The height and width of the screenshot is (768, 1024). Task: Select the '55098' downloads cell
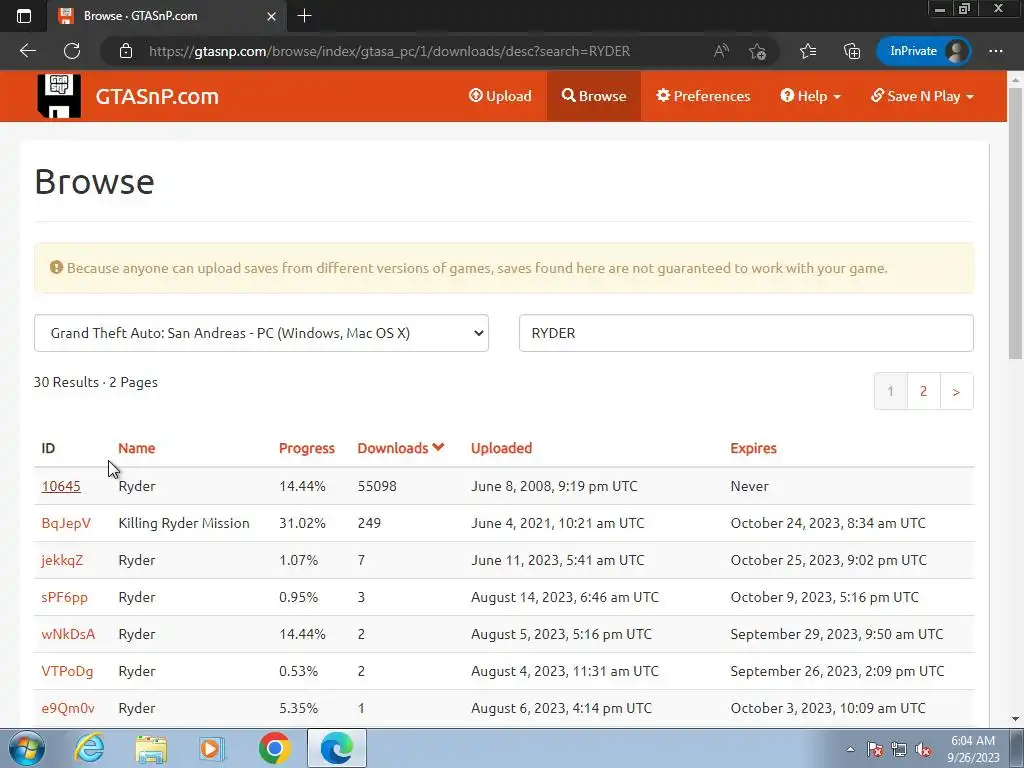(x=377, y=486)
